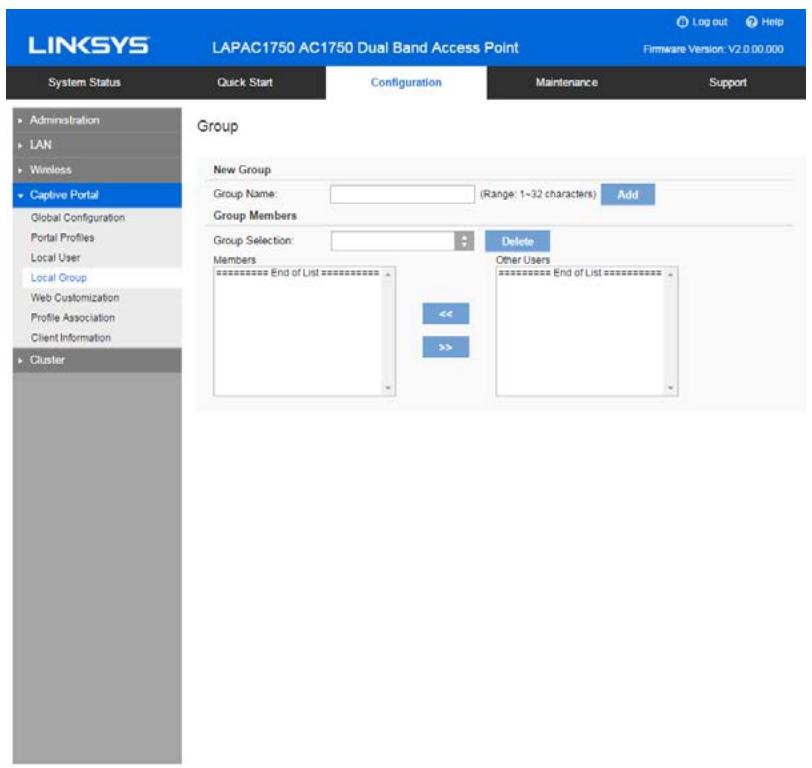Open the Support tab
Image resolution: width=812 pixels, height=768 pixels.
click(728, 82)
